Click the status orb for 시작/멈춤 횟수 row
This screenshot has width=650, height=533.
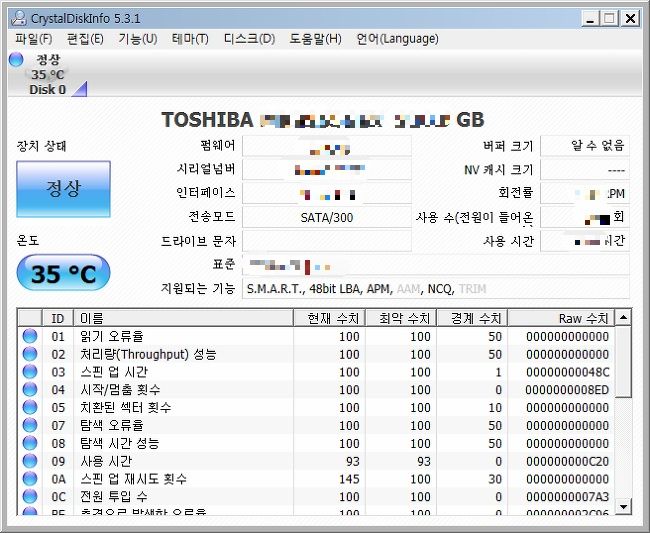click(30, 389)
